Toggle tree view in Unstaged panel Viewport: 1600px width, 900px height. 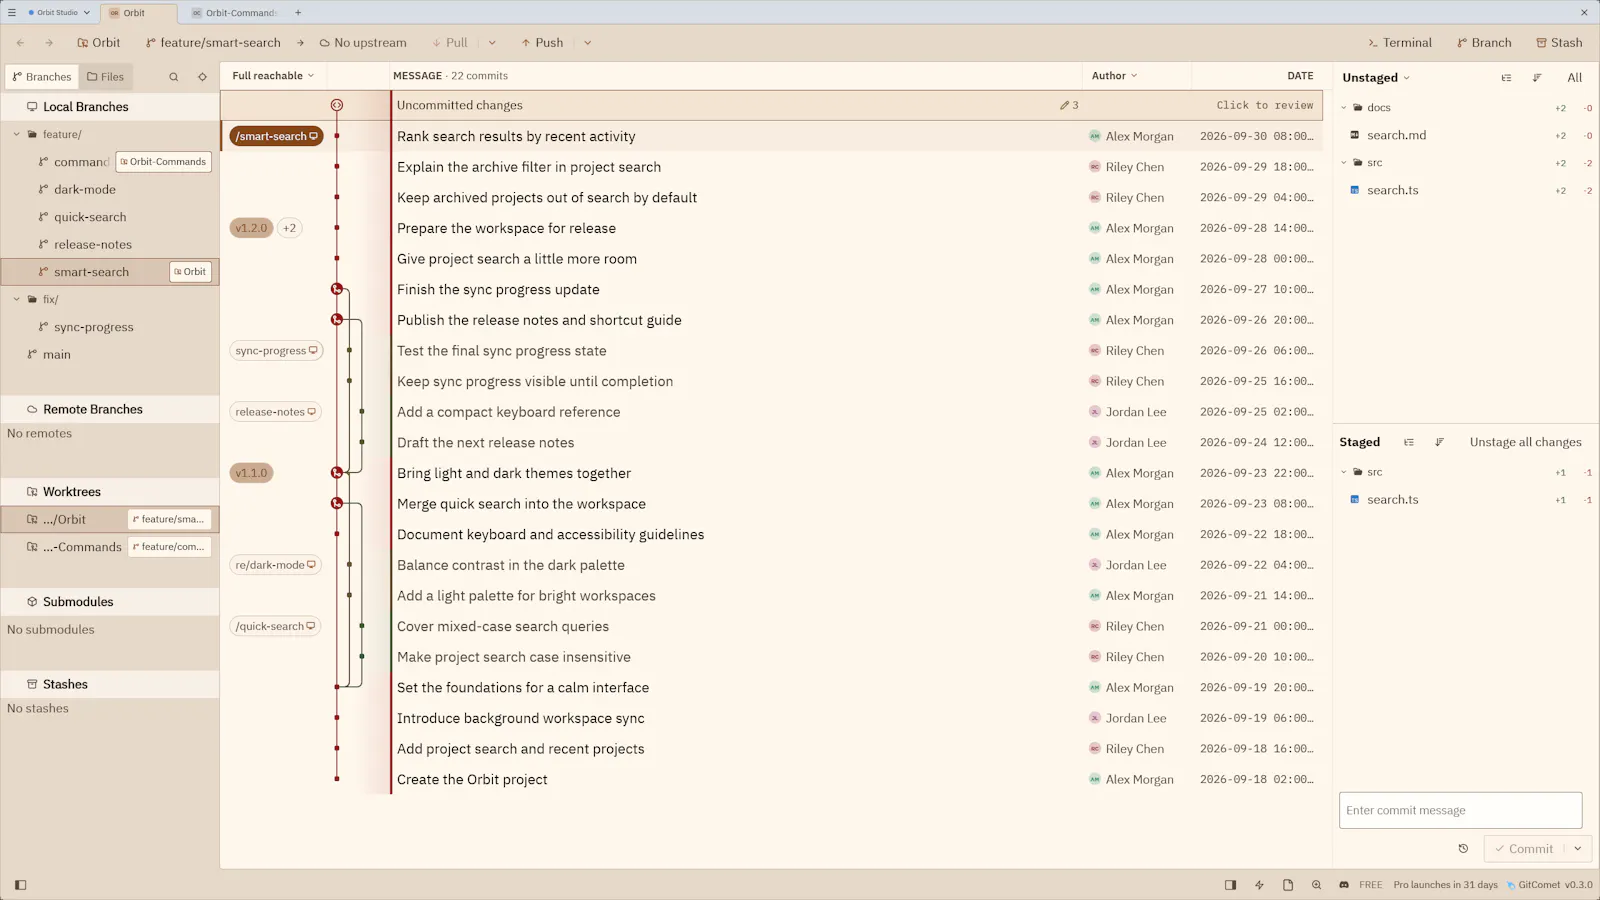click(1507, 78)
